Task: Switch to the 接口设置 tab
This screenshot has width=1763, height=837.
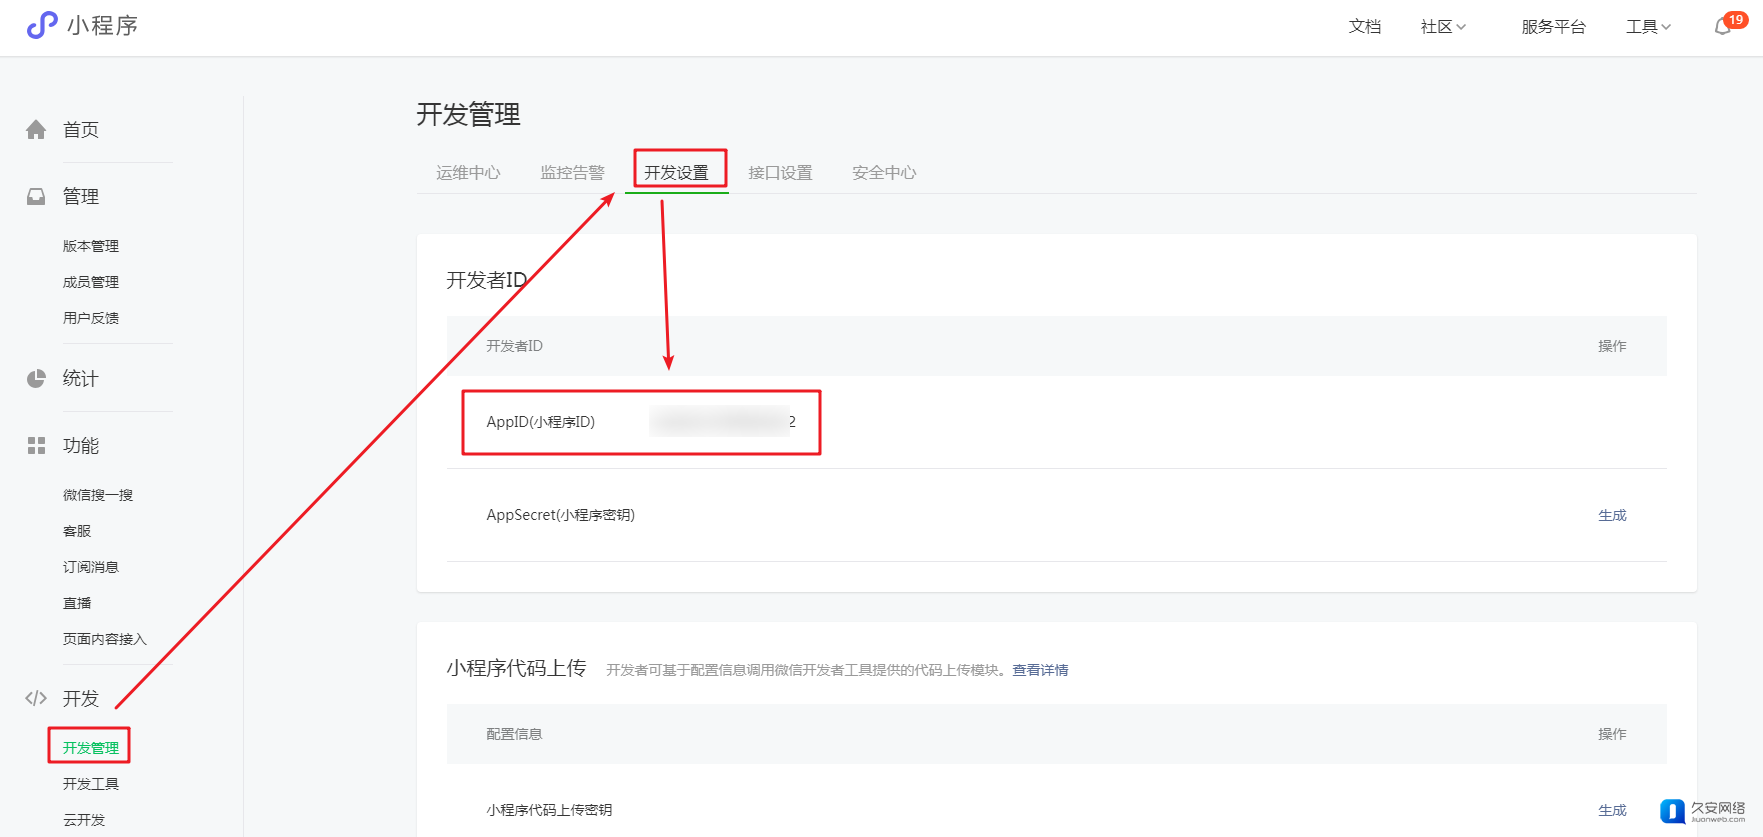Action: (780, 173)
